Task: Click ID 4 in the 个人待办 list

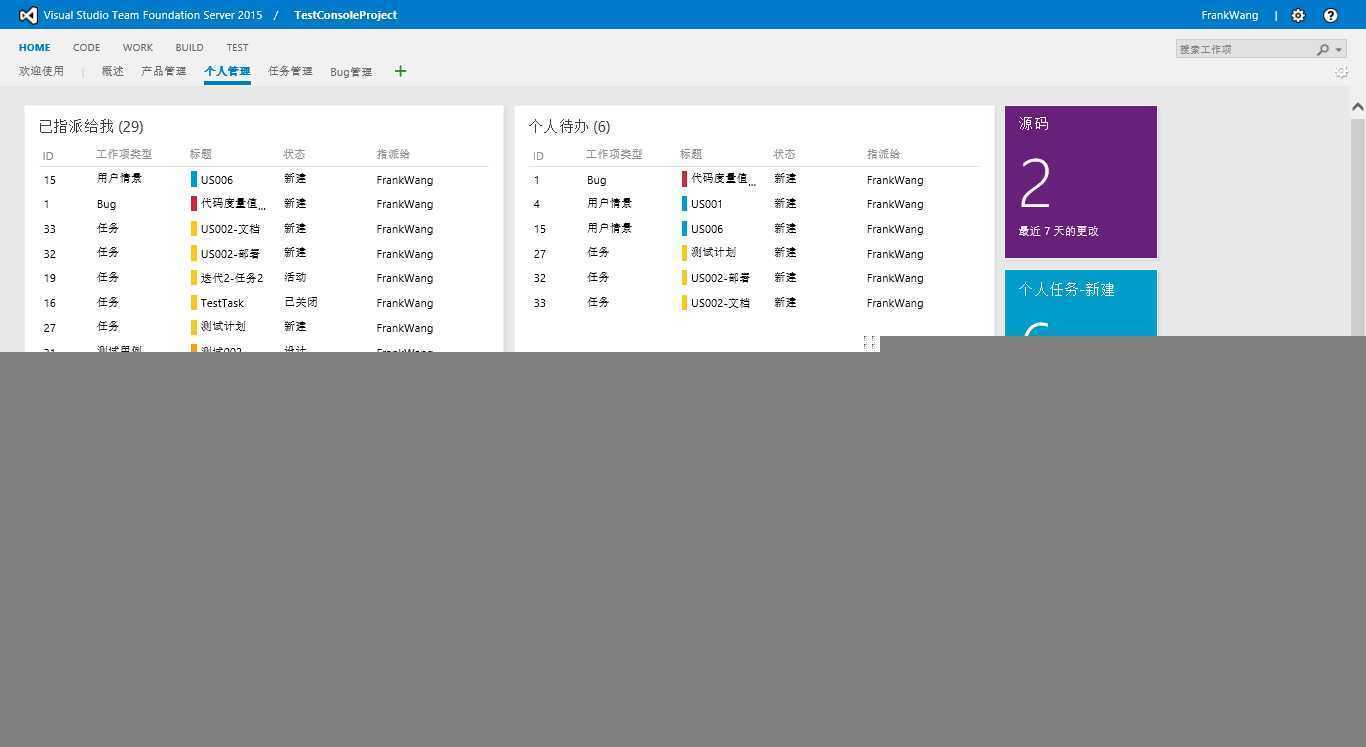Action: [x=537, y=204]
